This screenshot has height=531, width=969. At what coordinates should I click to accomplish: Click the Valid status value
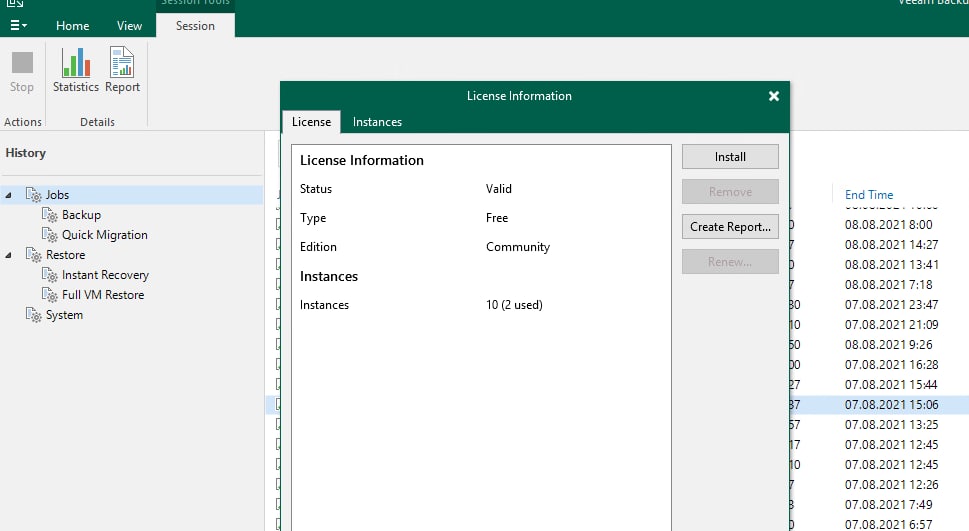pyautogui.click(x=499, y=189)
